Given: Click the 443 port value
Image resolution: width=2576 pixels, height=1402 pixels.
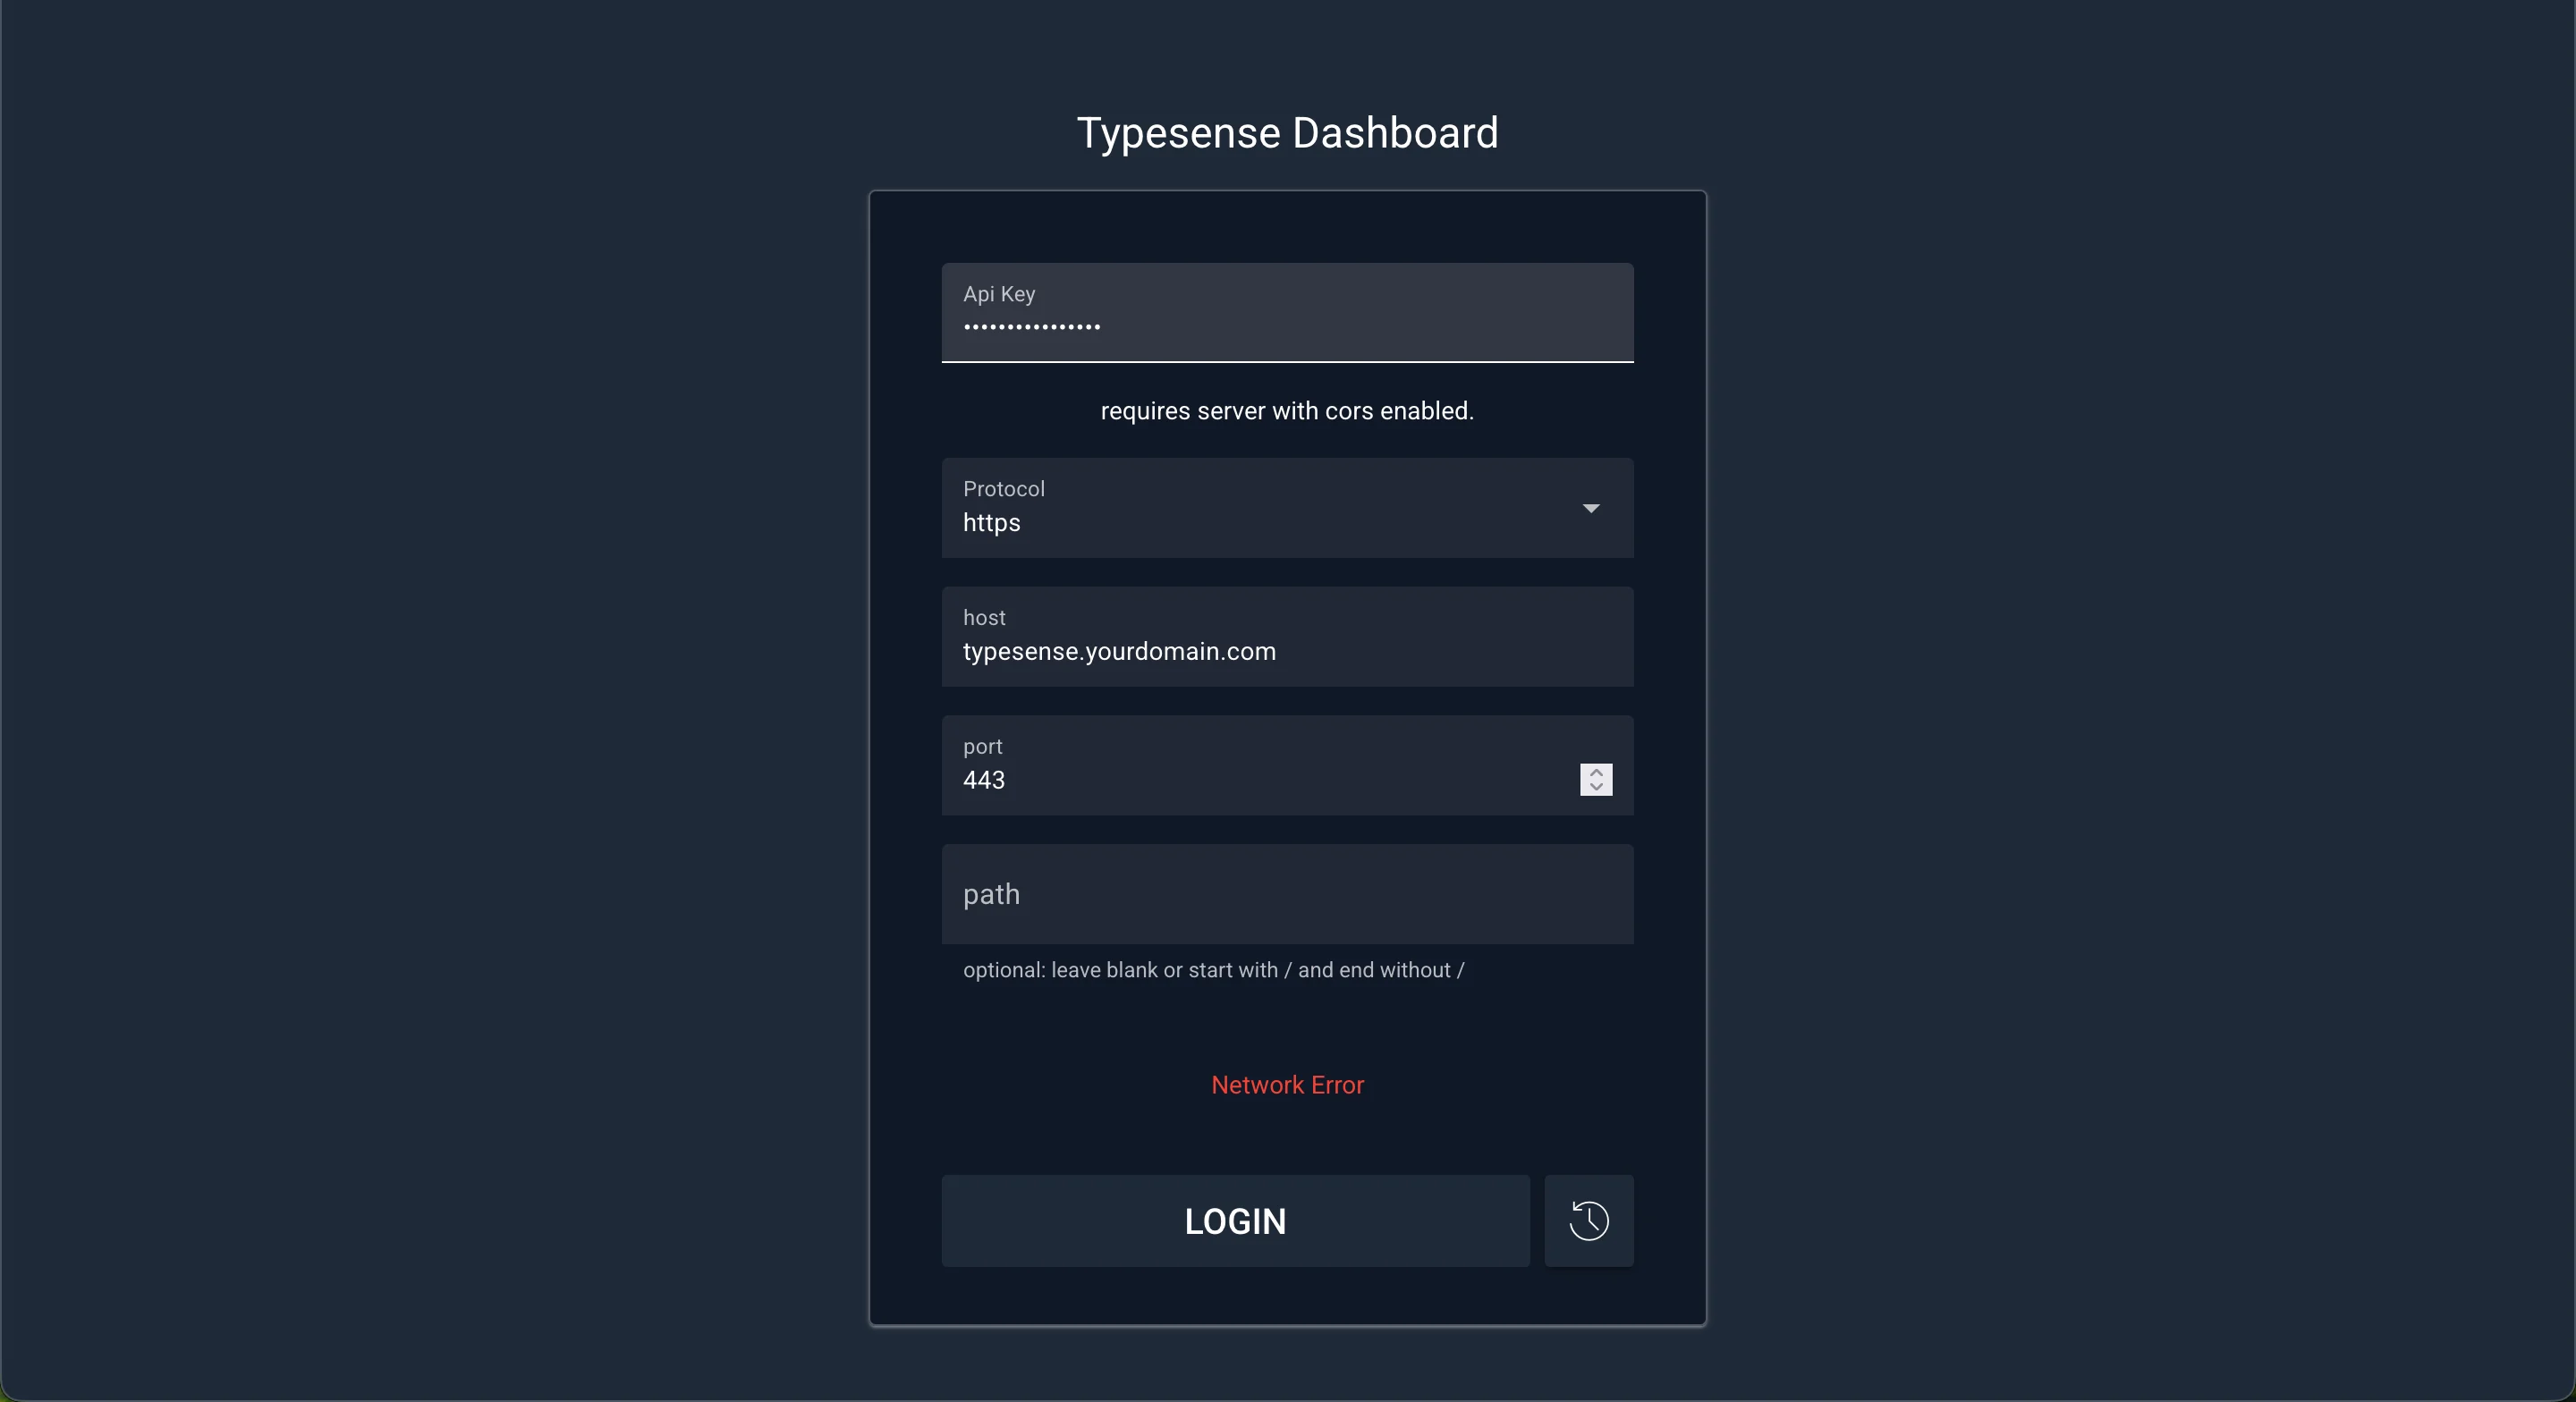Looking at the screenshot, I should click(984, 780).
